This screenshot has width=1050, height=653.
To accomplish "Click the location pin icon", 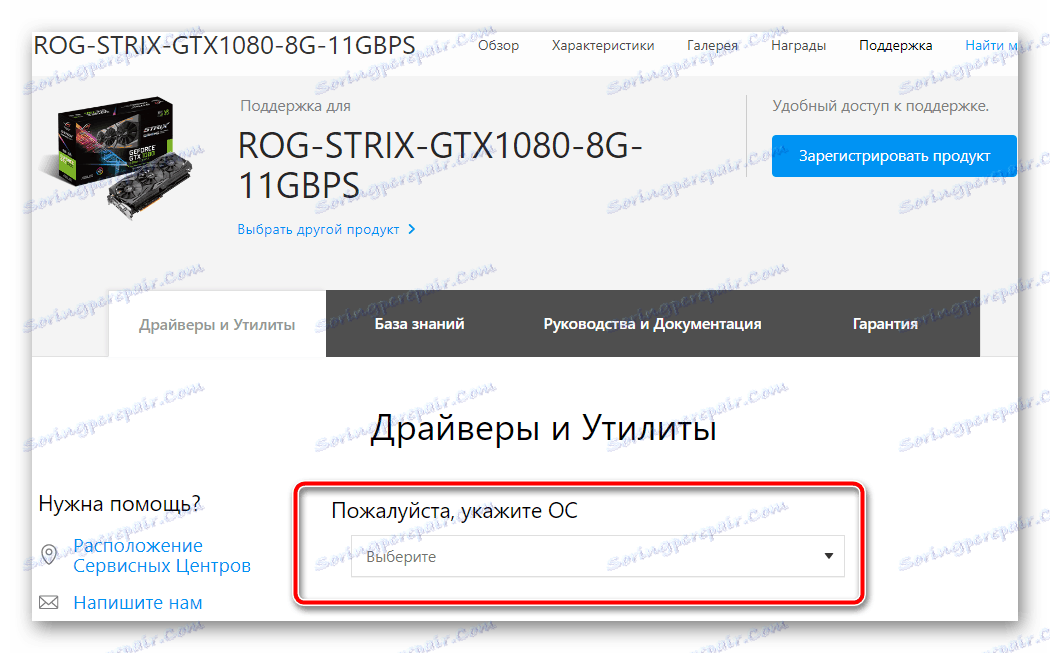I will pyautogui.click(x=49, y=553).
